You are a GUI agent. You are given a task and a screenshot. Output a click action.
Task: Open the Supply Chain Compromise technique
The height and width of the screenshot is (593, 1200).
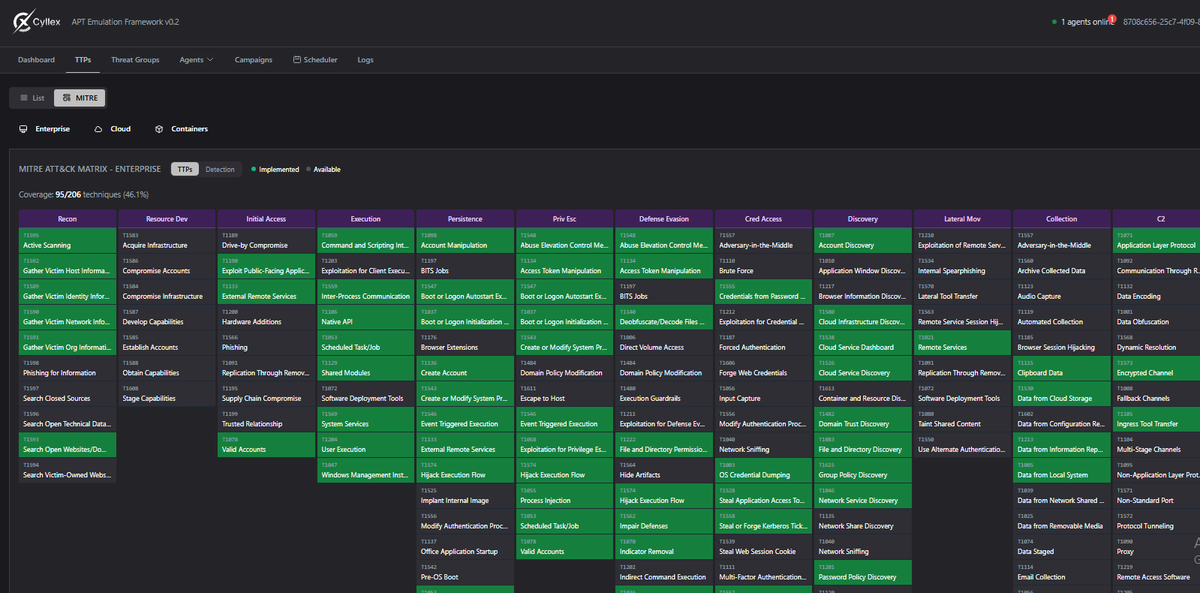pos(266,394)
